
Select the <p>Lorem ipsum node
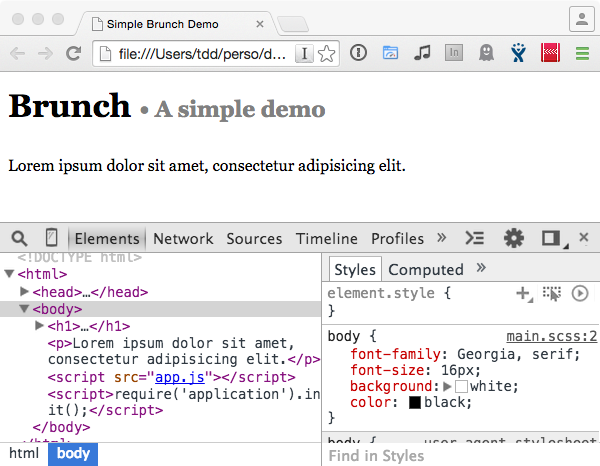tap(183, 351)
